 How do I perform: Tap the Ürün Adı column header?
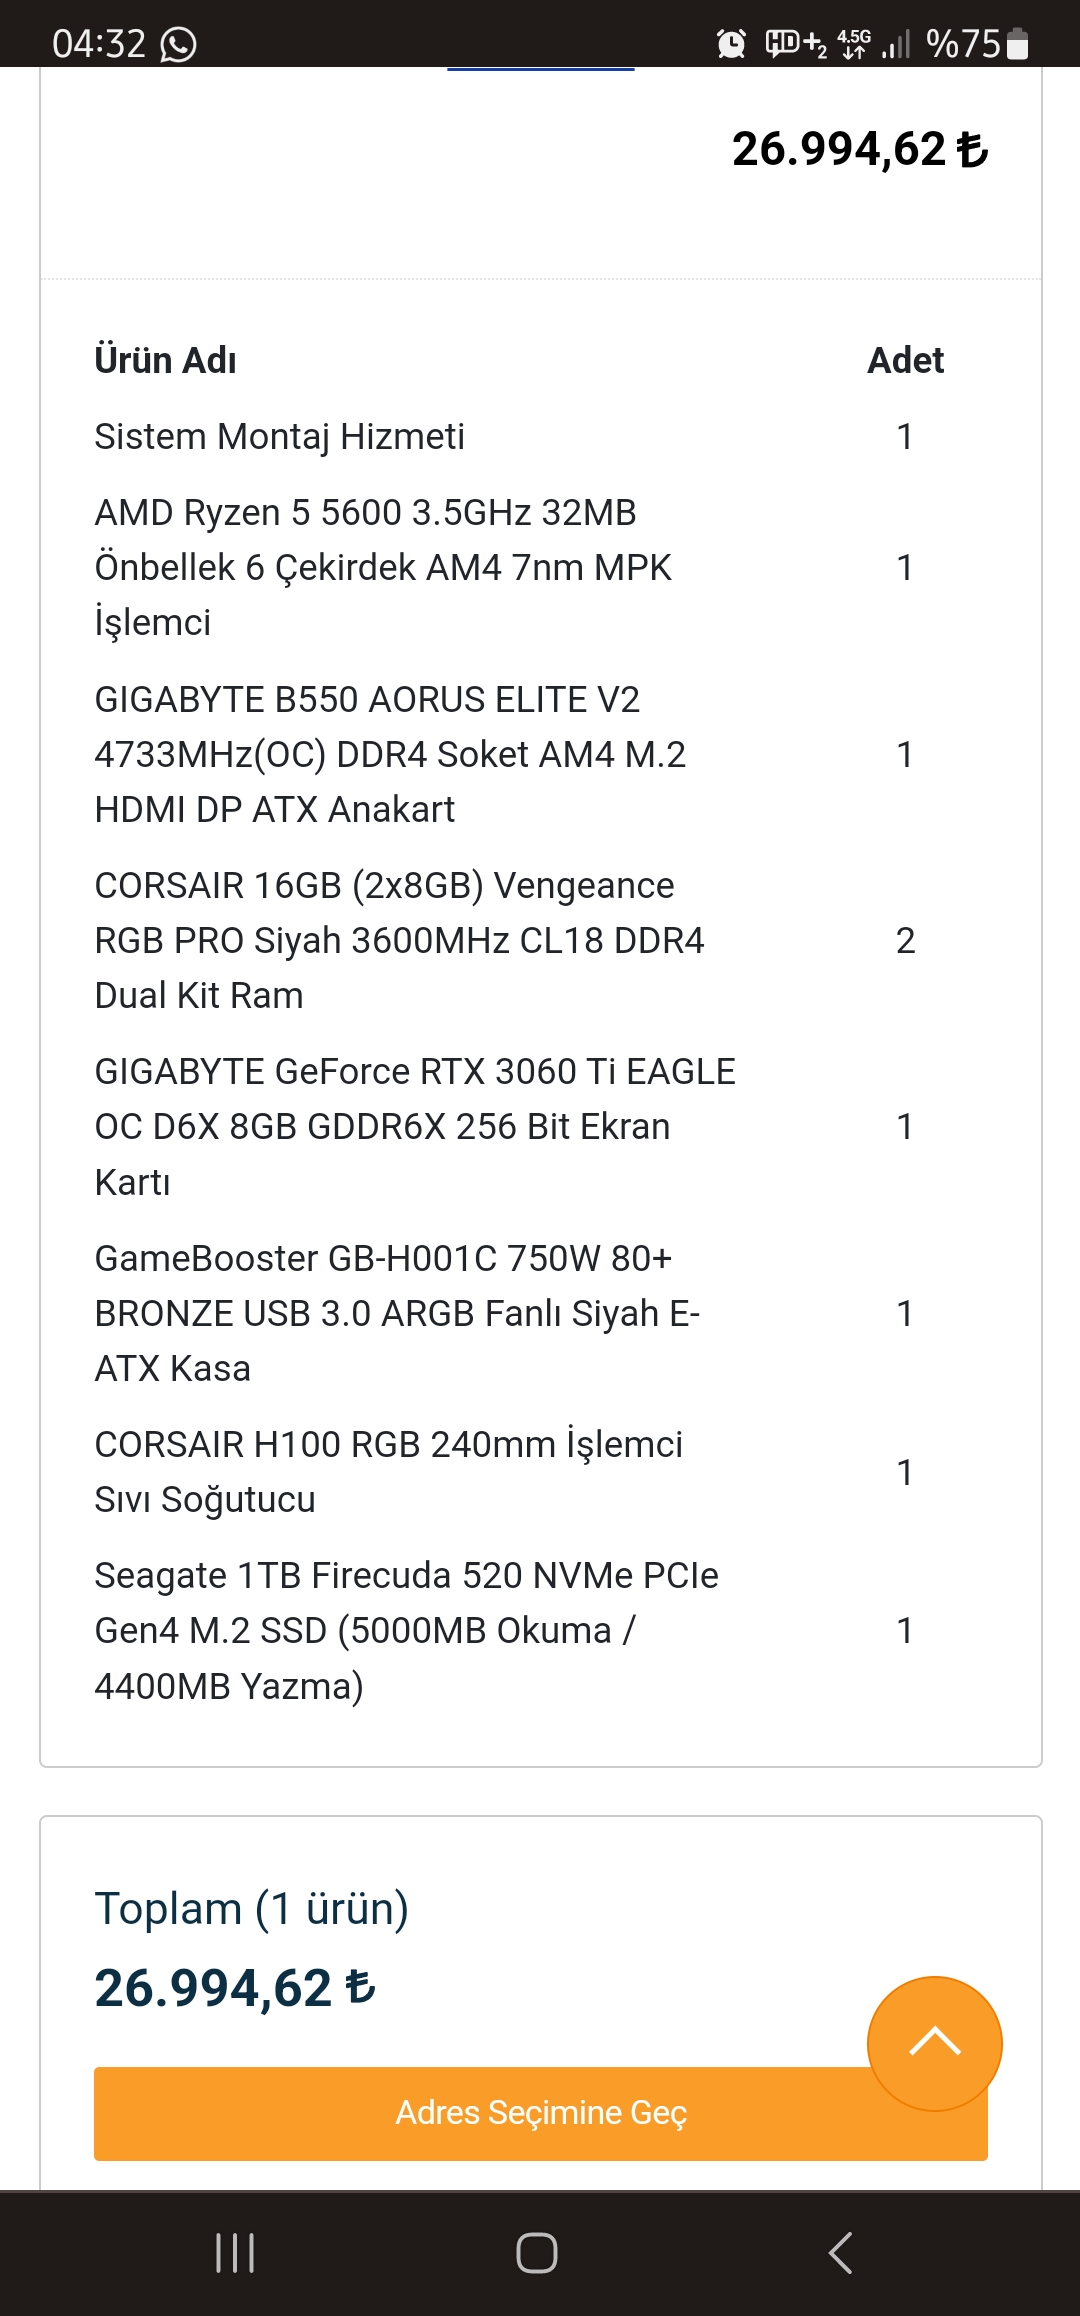[166, 361]
